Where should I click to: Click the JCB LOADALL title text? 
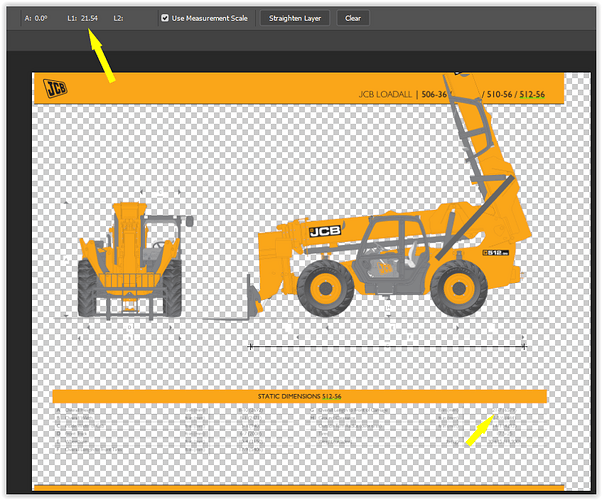tap(385, 94)
